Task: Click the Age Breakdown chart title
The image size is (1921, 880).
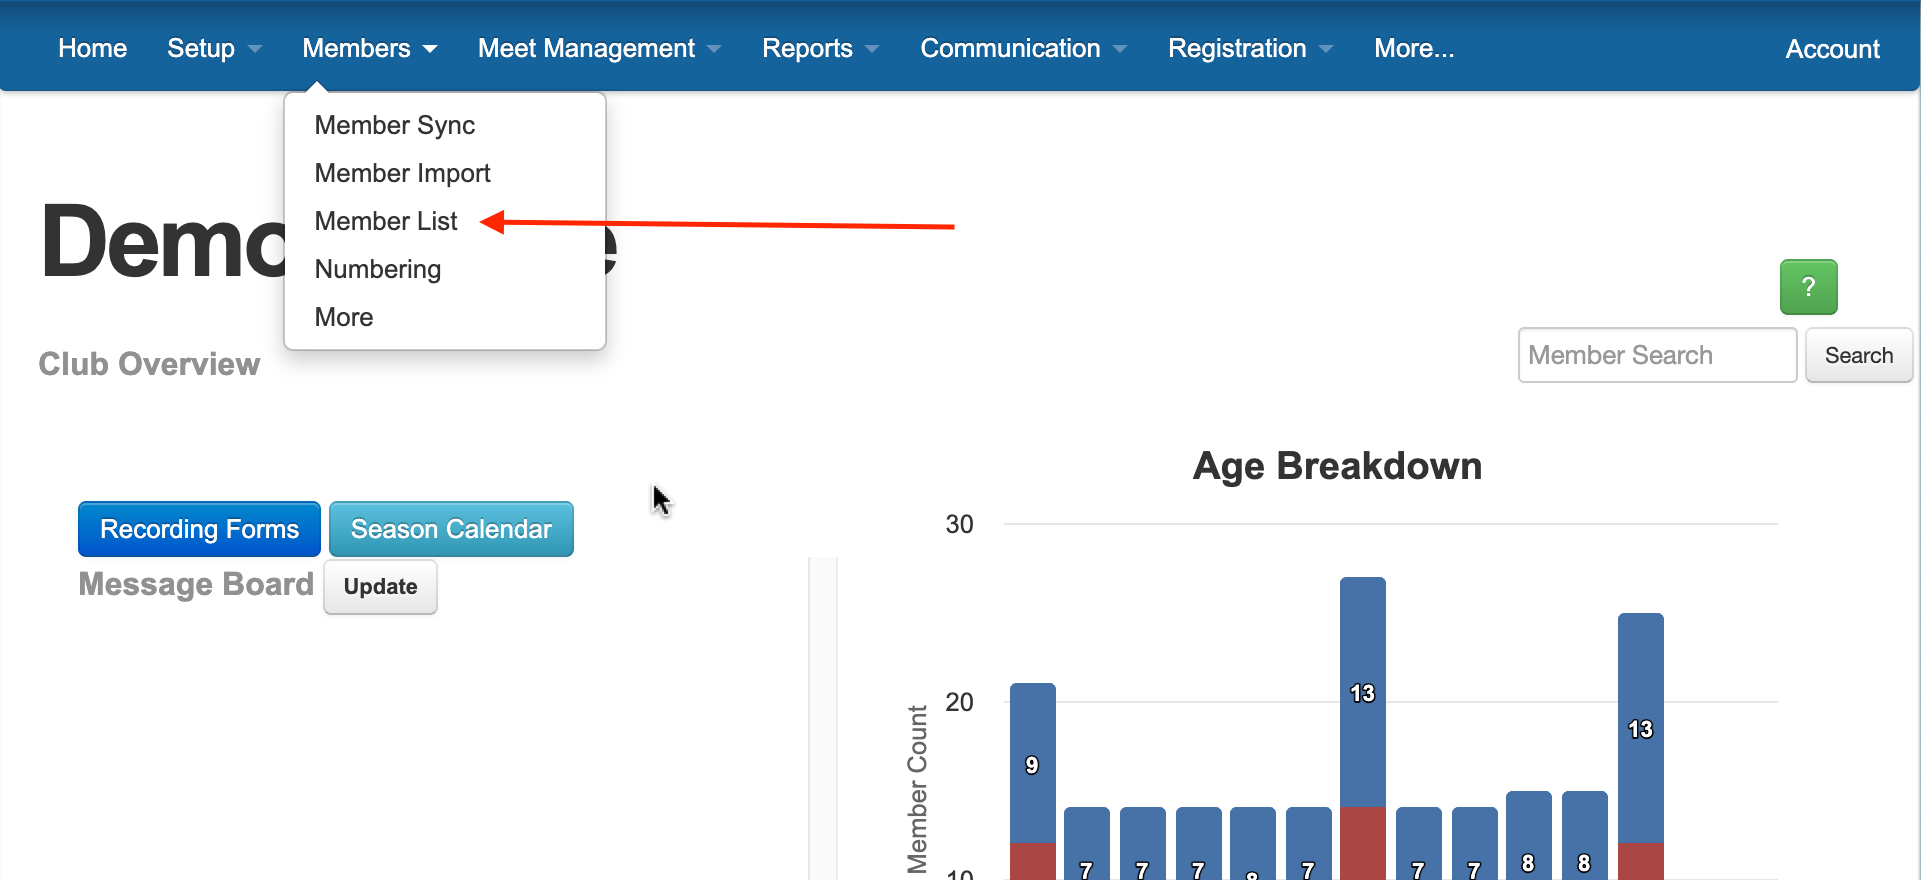Action: (1337, 466)
